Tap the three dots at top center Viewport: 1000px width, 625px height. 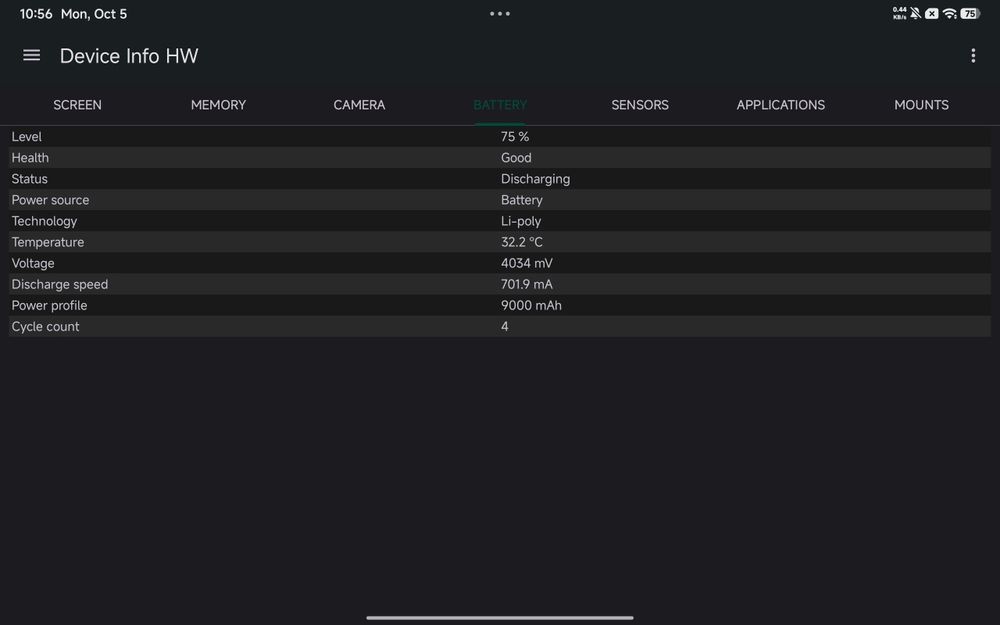499,13
